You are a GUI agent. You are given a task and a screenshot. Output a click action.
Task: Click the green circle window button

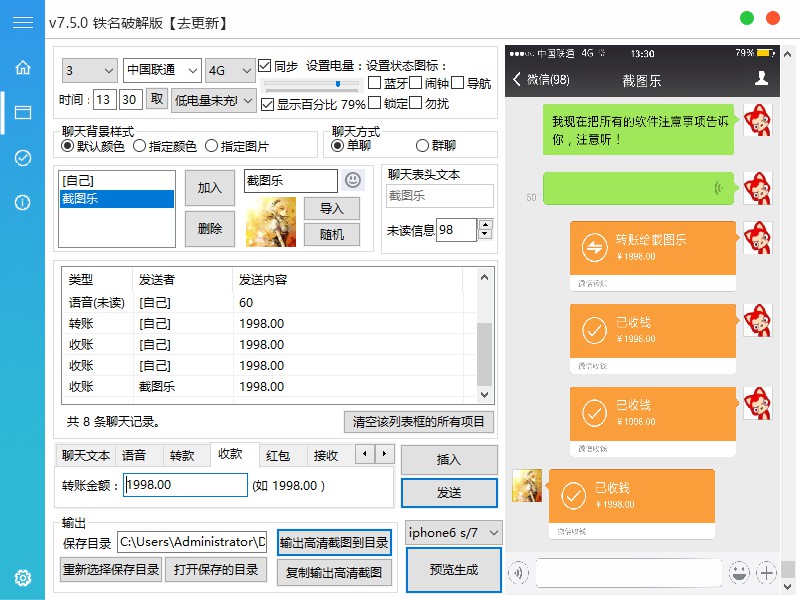pos(746,18)
